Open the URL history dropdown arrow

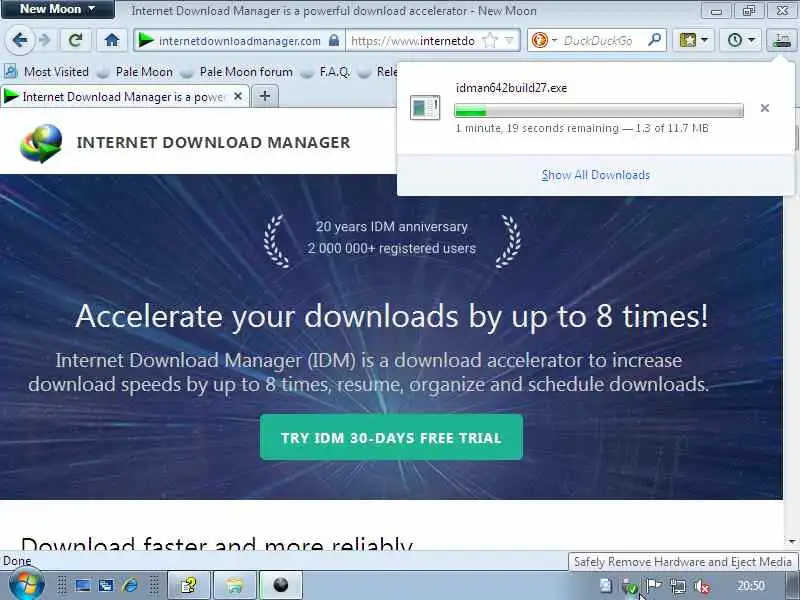pos(509,40)
